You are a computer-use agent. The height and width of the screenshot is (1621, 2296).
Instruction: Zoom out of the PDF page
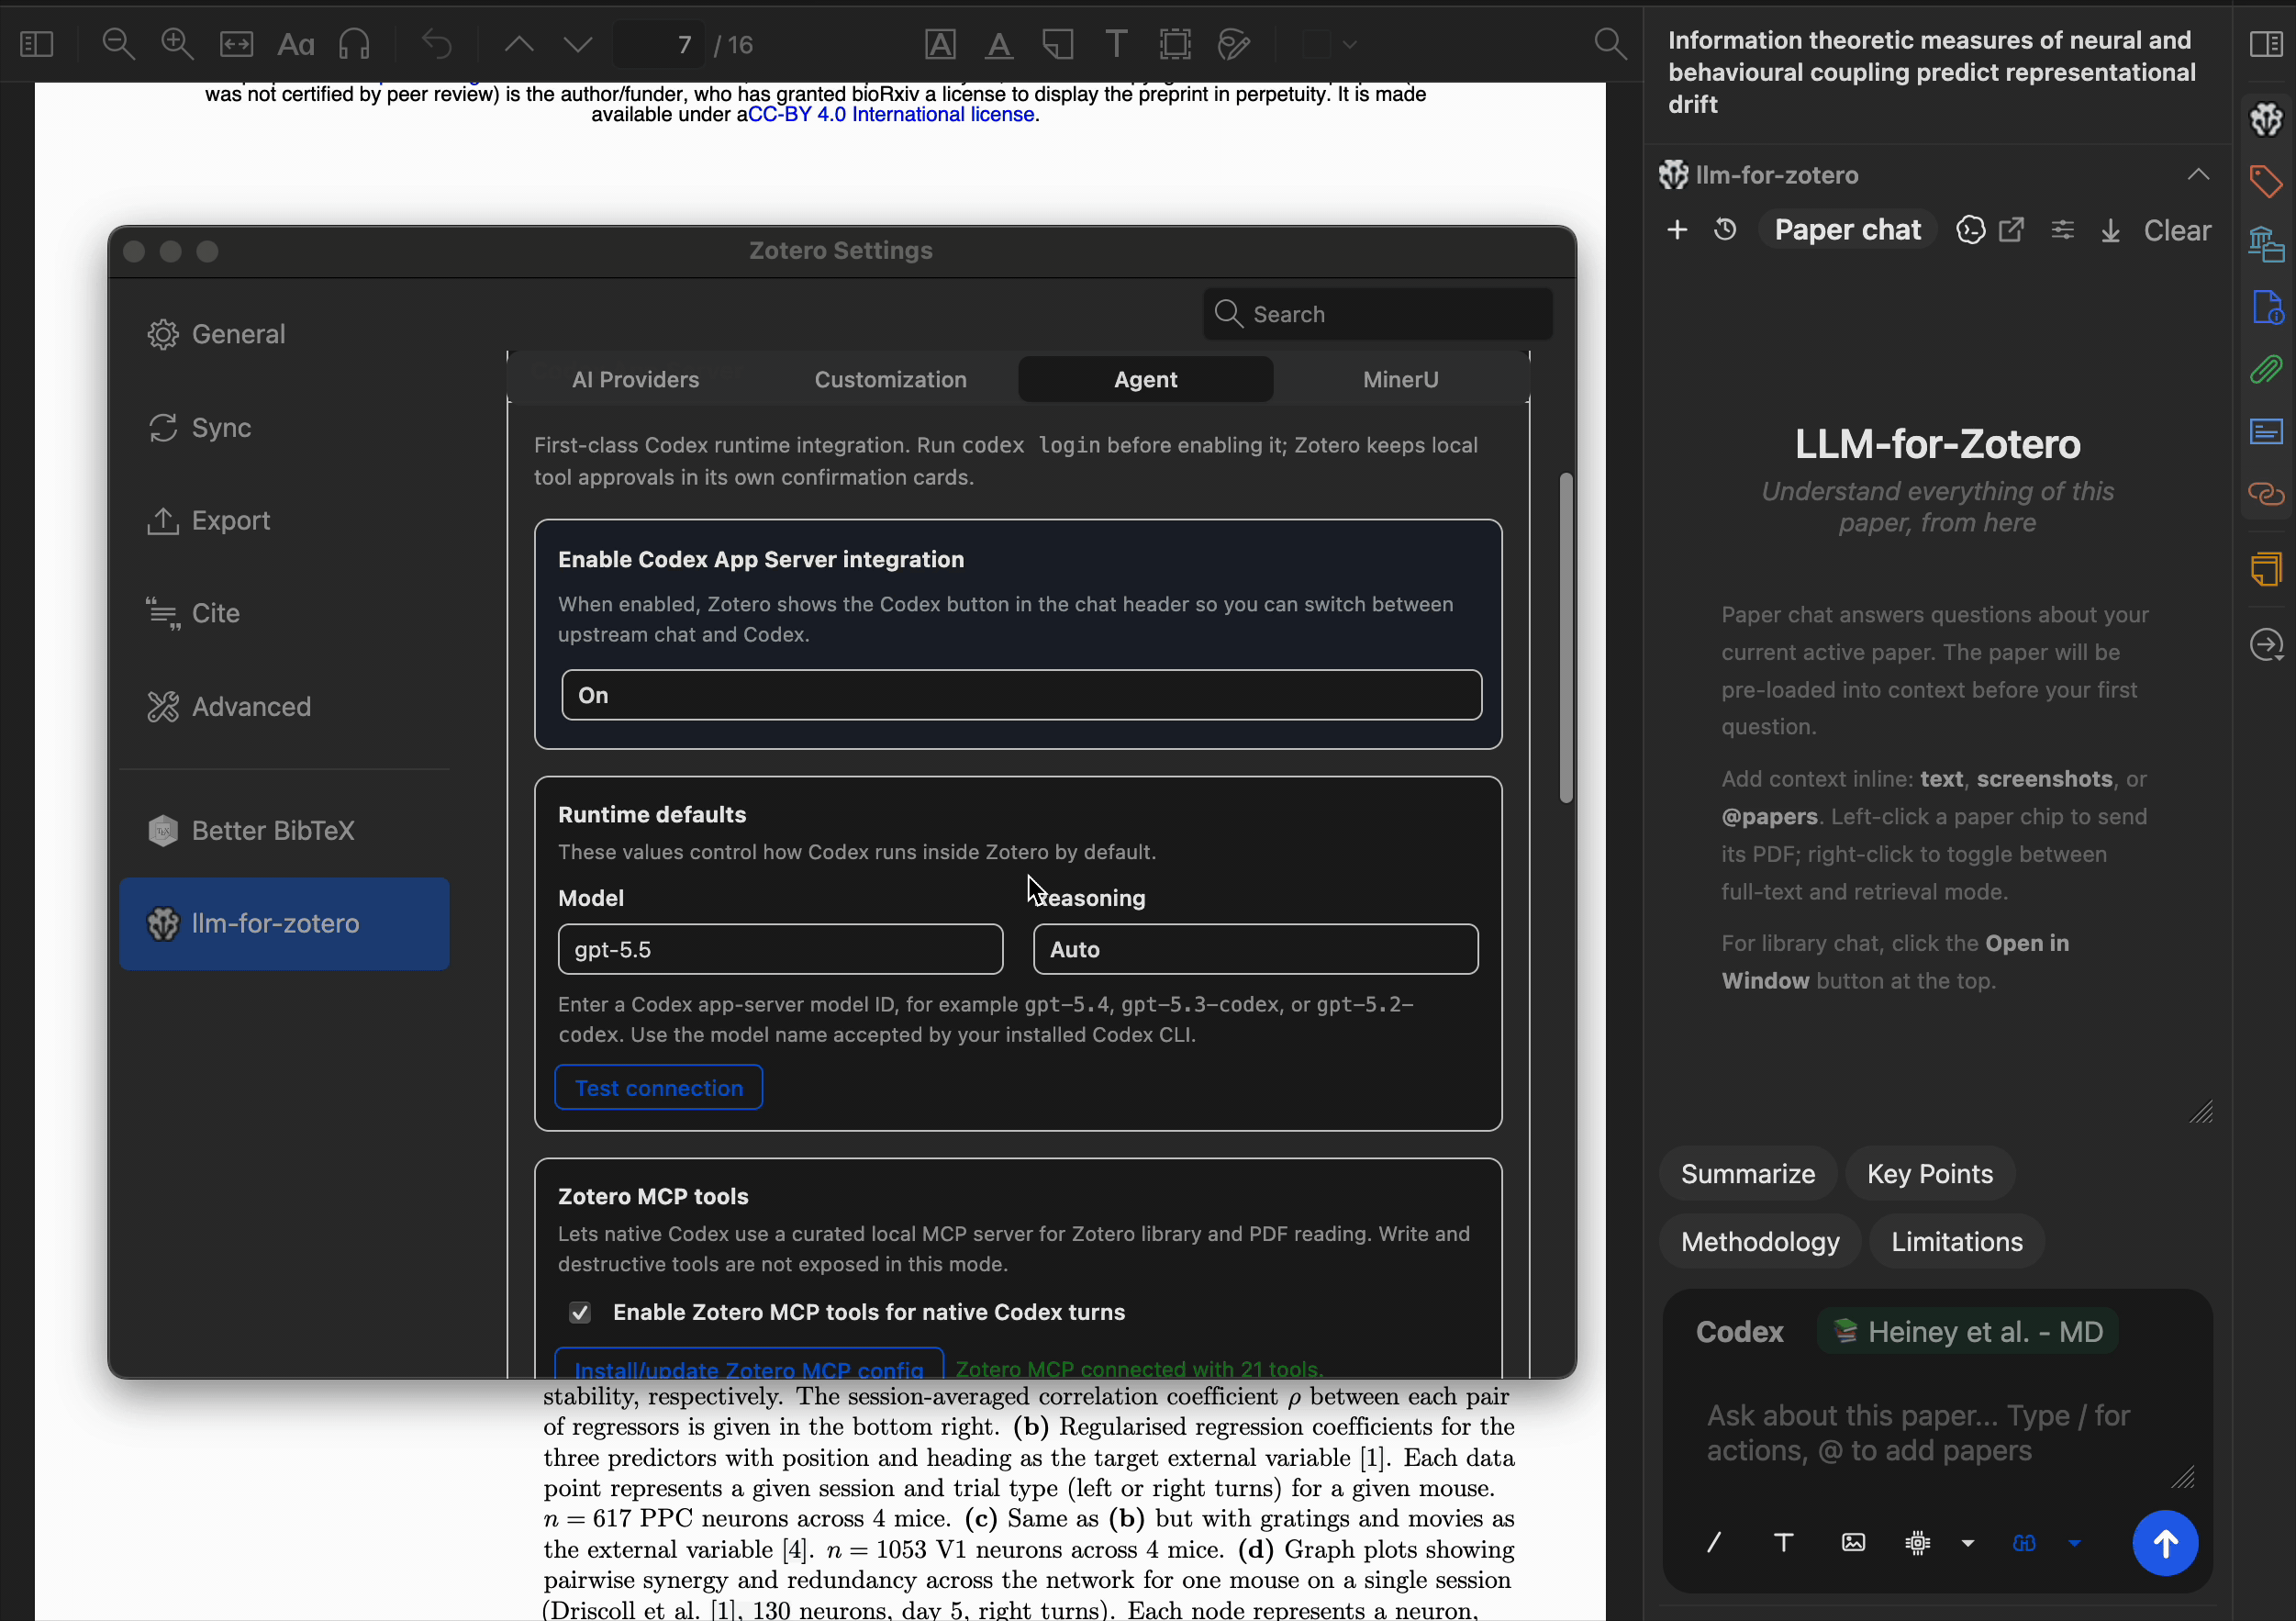(118, 44)
